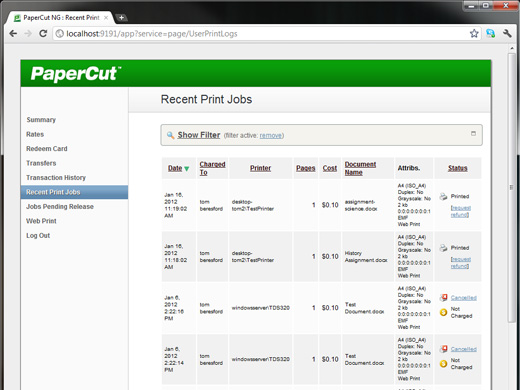Click cancelled icon for 2:22:16 PM job
This screenshot has height=390, width=520.
pyautogui.click(x=443, y=298)
